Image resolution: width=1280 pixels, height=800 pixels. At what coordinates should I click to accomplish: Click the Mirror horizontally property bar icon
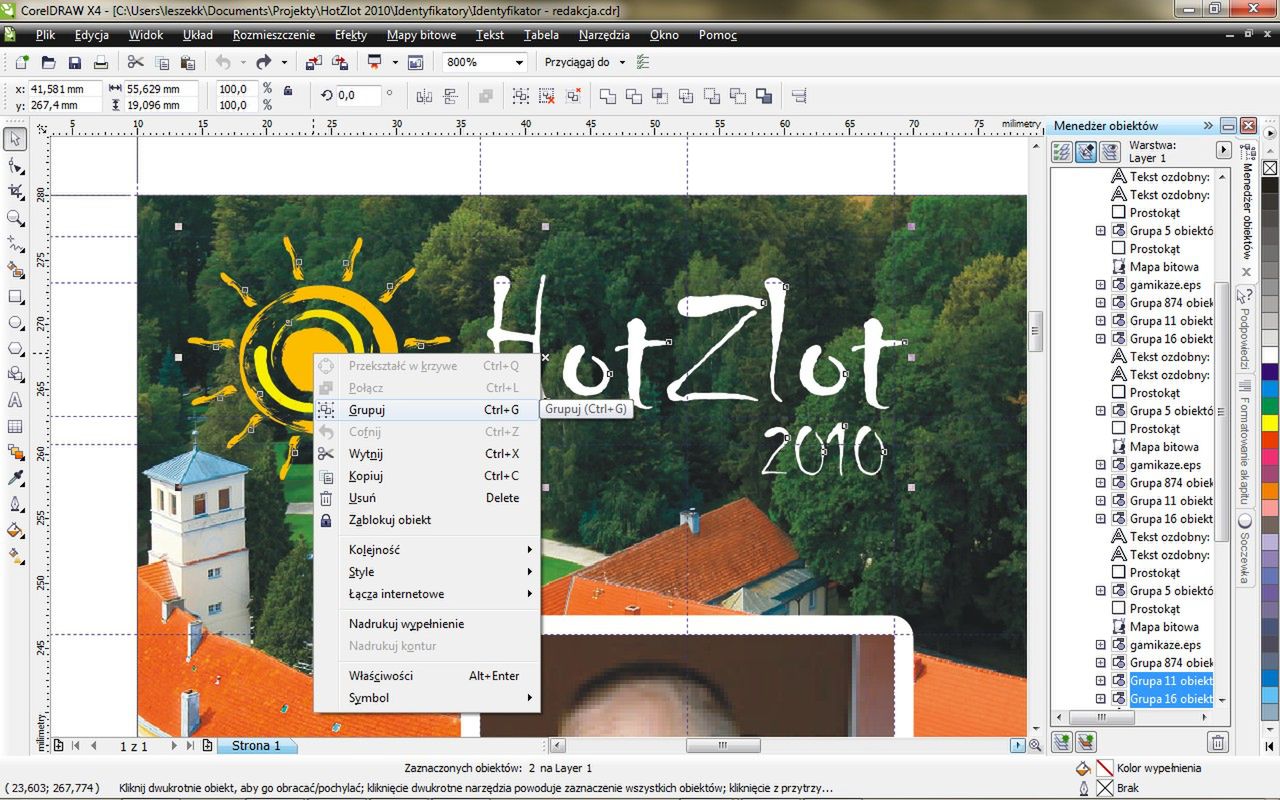coord(424,96)
